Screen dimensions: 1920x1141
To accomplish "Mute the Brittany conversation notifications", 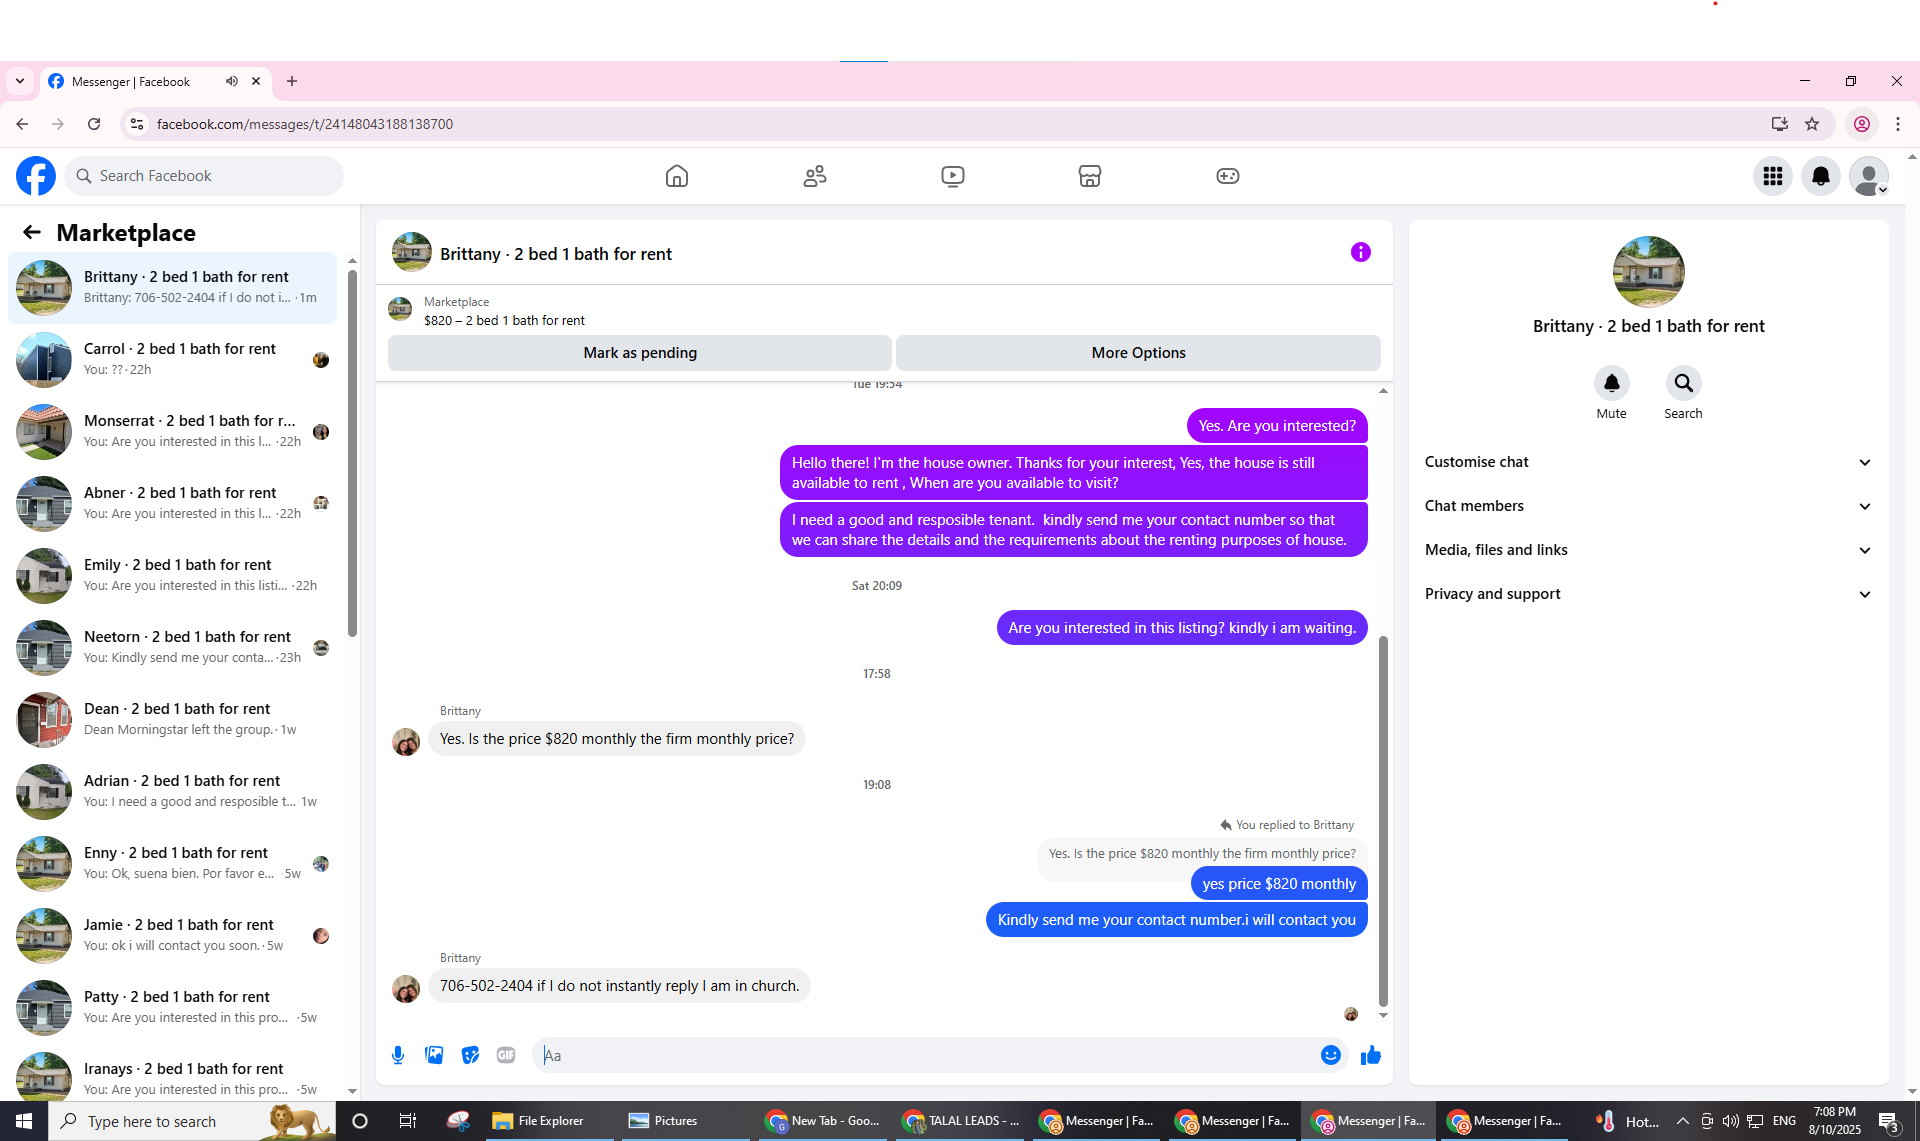I will coord(1611,383).
